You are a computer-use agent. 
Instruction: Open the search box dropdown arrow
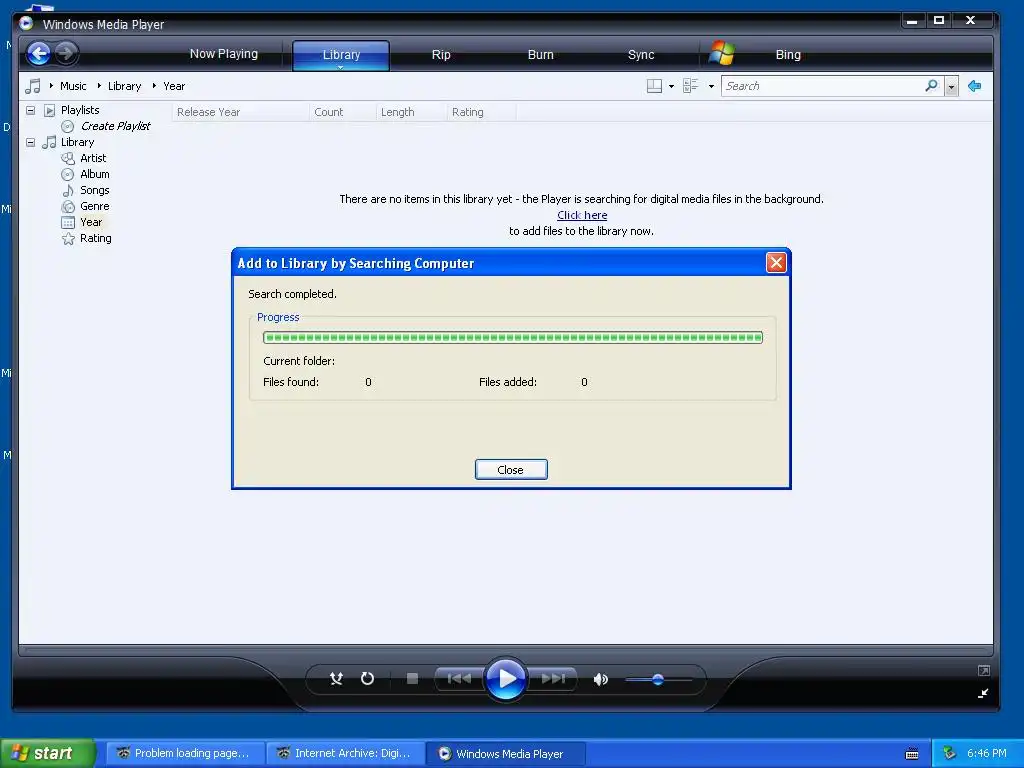952,86
